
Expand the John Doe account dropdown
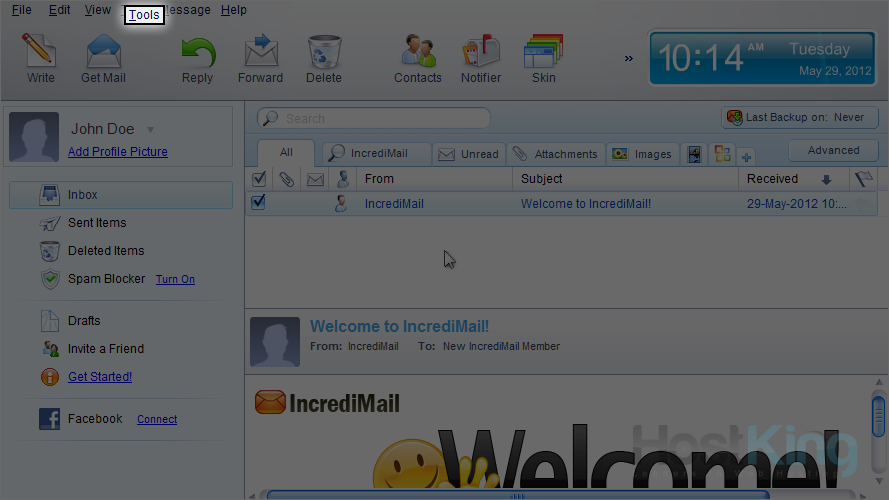coord(151,129)
